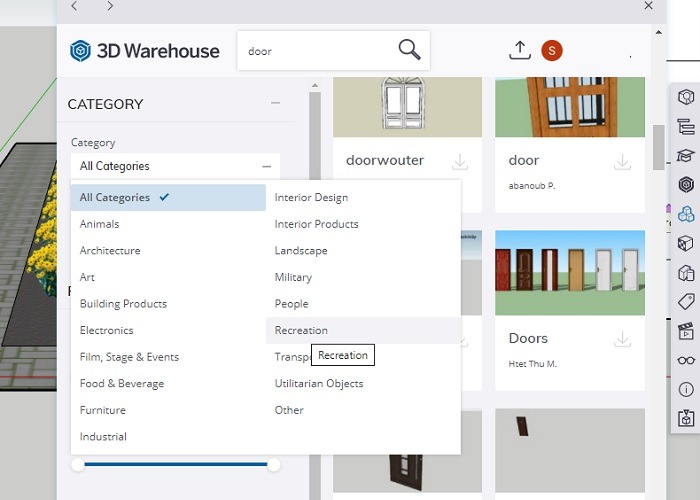Click the left slider handle
The image size is (700, 500).
point(78,464)
